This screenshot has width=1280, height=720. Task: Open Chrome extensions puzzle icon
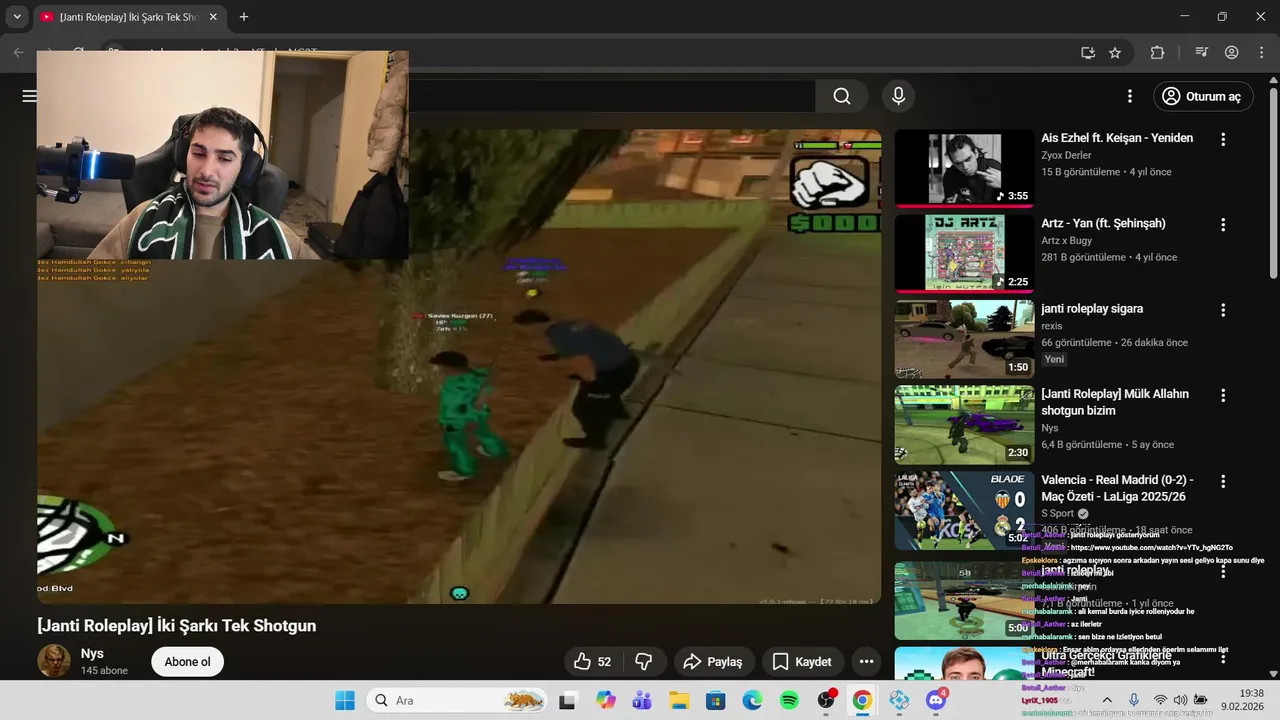[1158, 52]
